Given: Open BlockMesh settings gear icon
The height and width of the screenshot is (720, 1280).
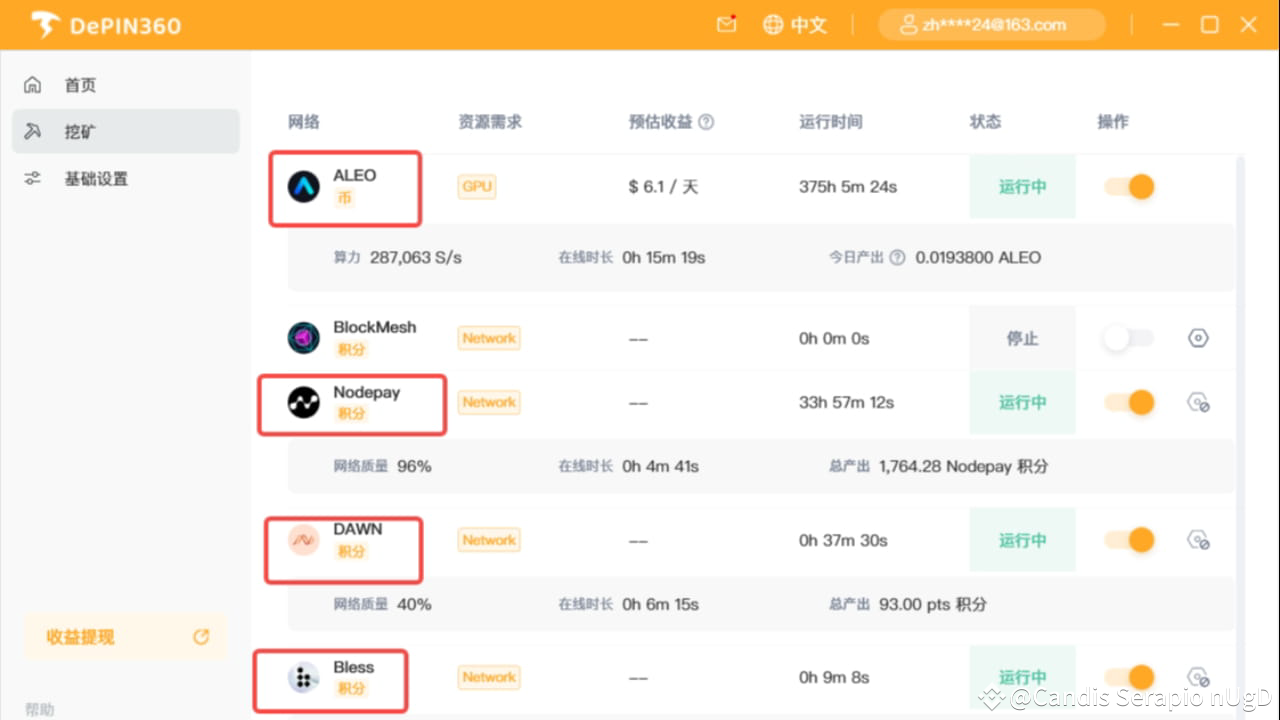Looking at the screenshot, I should point(1198,338).
